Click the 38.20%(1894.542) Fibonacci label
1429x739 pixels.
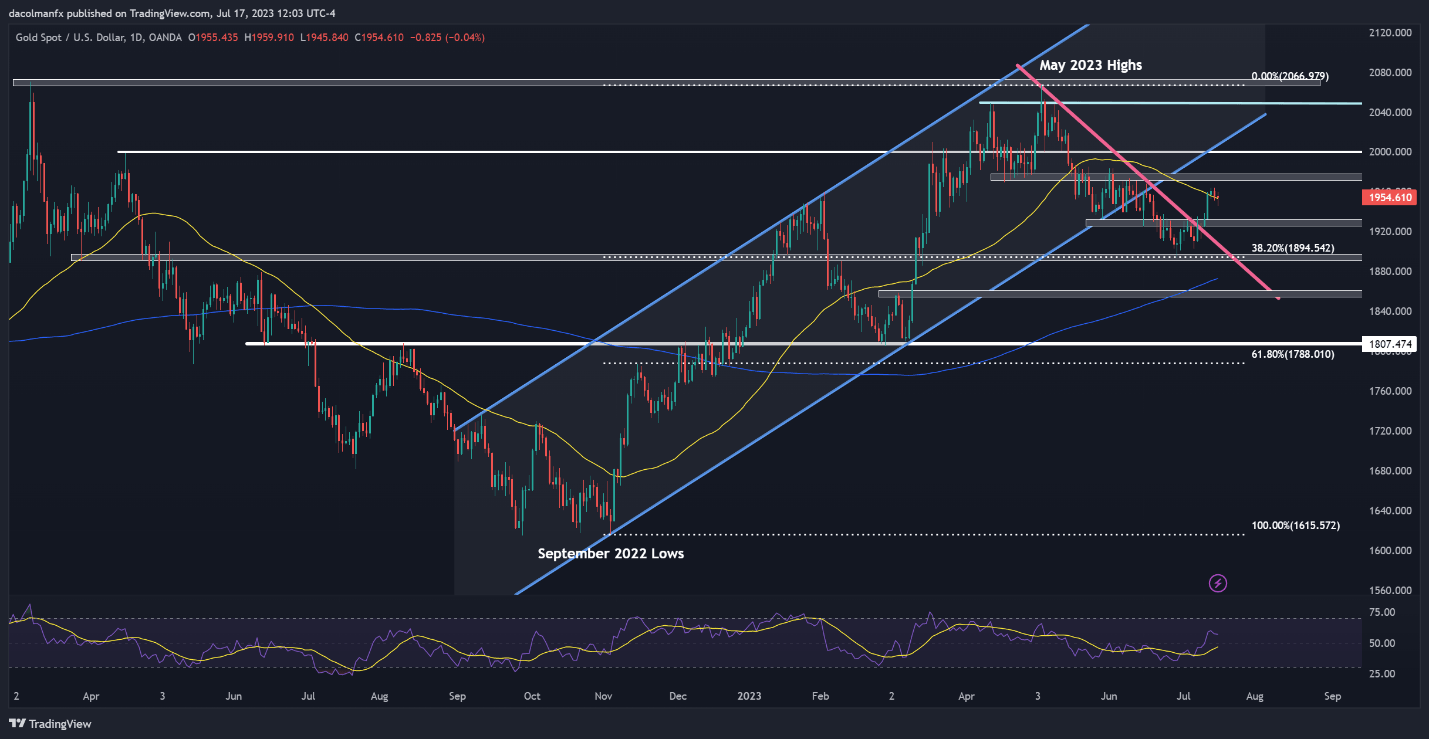[1293, 247]
